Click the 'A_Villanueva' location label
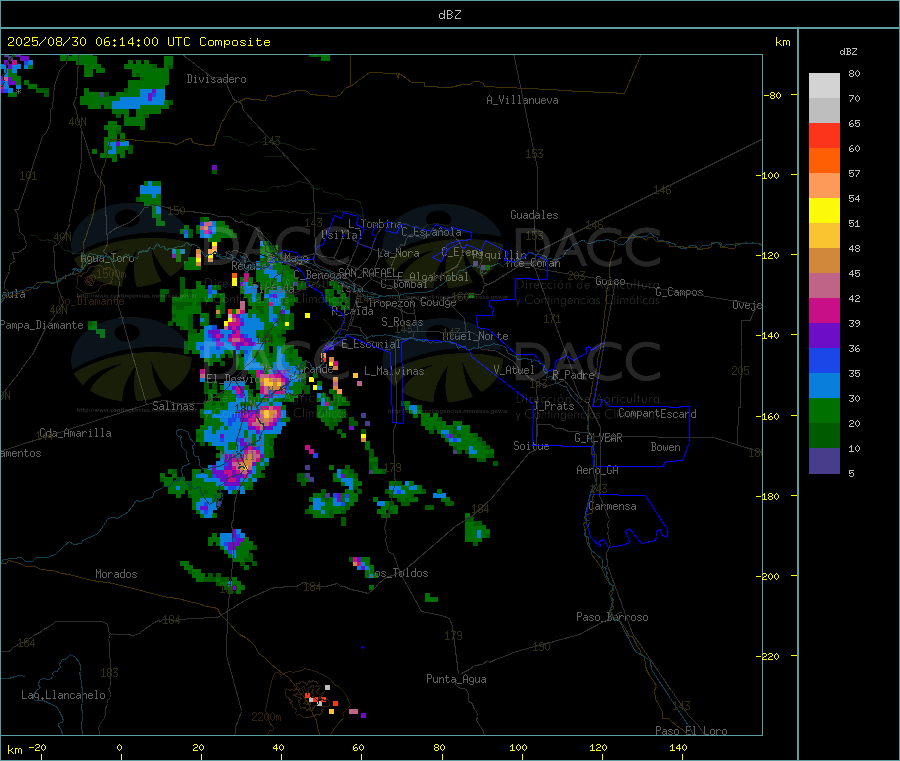Screen dimensions: 900x761 [x=522, y=100]
